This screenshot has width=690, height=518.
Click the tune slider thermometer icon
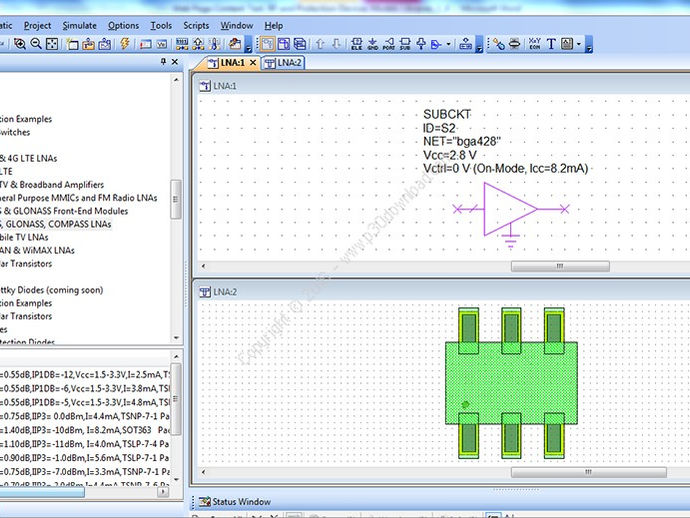click(x=215, y=44)
